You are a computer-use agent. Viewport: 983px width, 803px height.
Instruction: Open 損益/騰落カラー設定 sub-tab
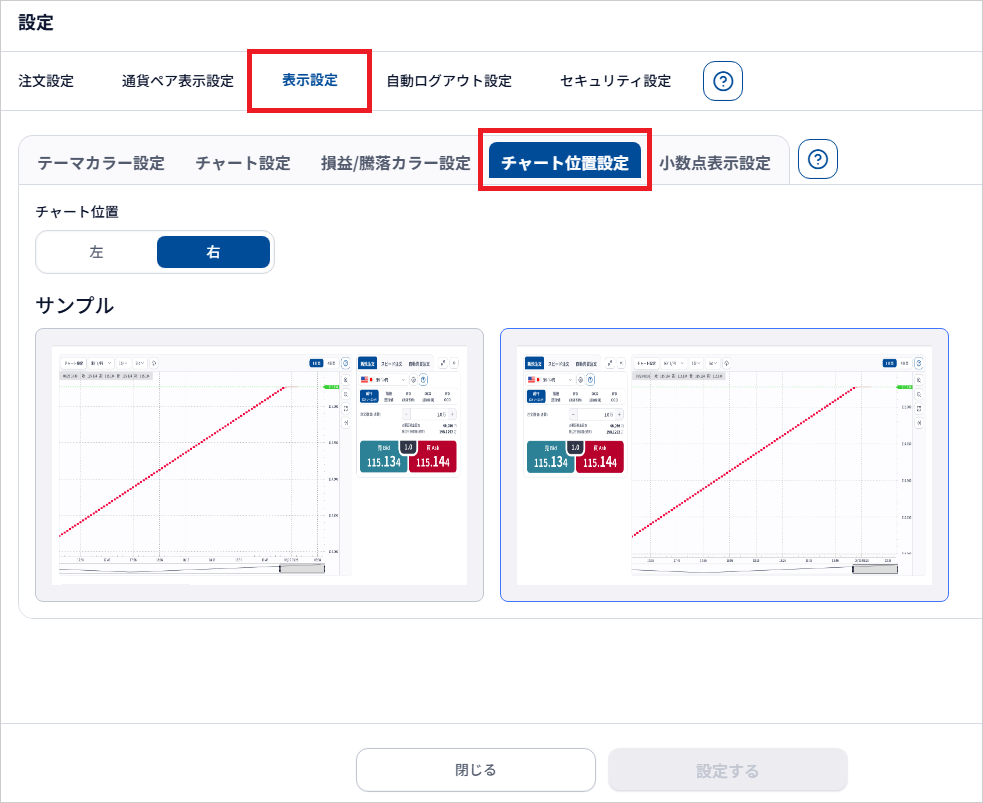point(396,163)
